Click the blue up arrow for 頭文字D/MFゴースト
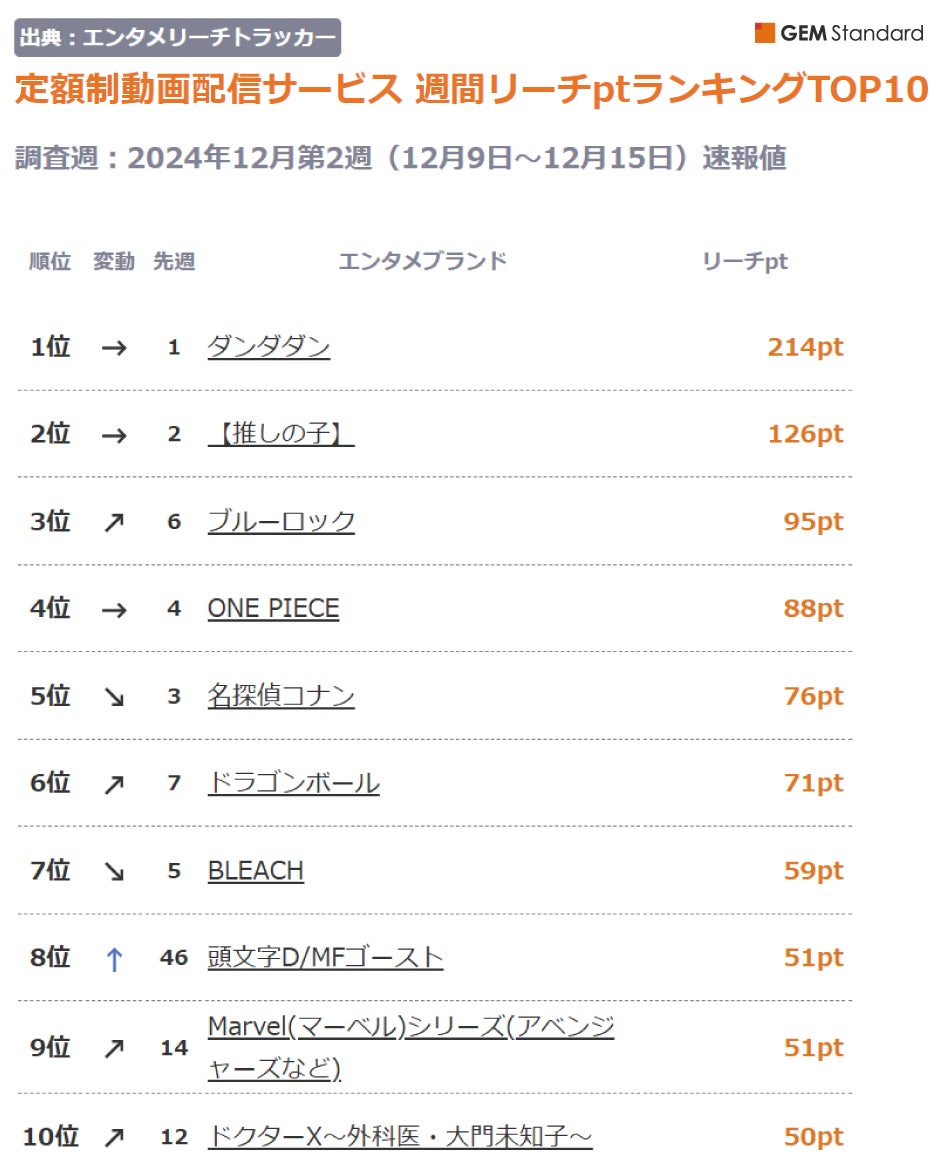The height and width of the screenshot is (1170, 940). (x=114, y=958)
